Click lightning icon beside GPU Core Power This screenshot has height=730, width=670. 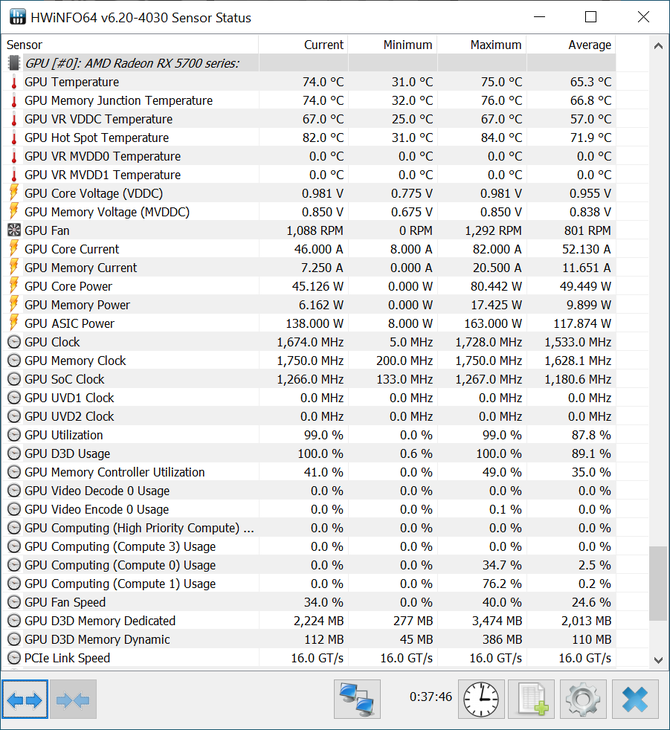point(14,286)
